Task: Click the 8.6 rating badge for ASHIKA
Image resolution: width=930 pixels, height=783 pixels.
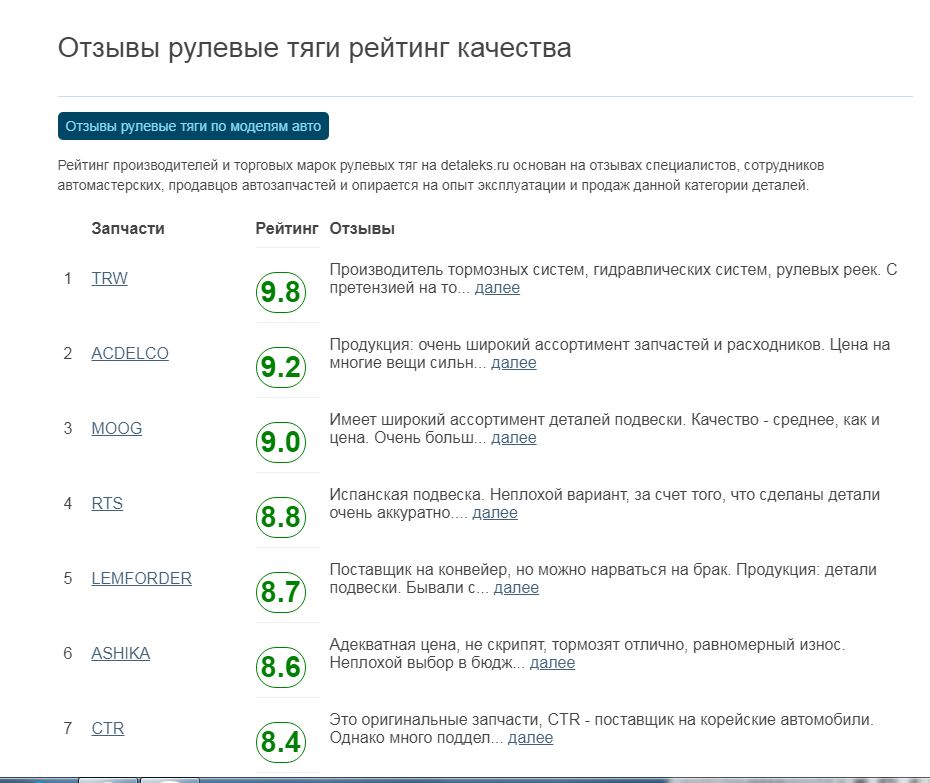Action: tap(281, 667)
